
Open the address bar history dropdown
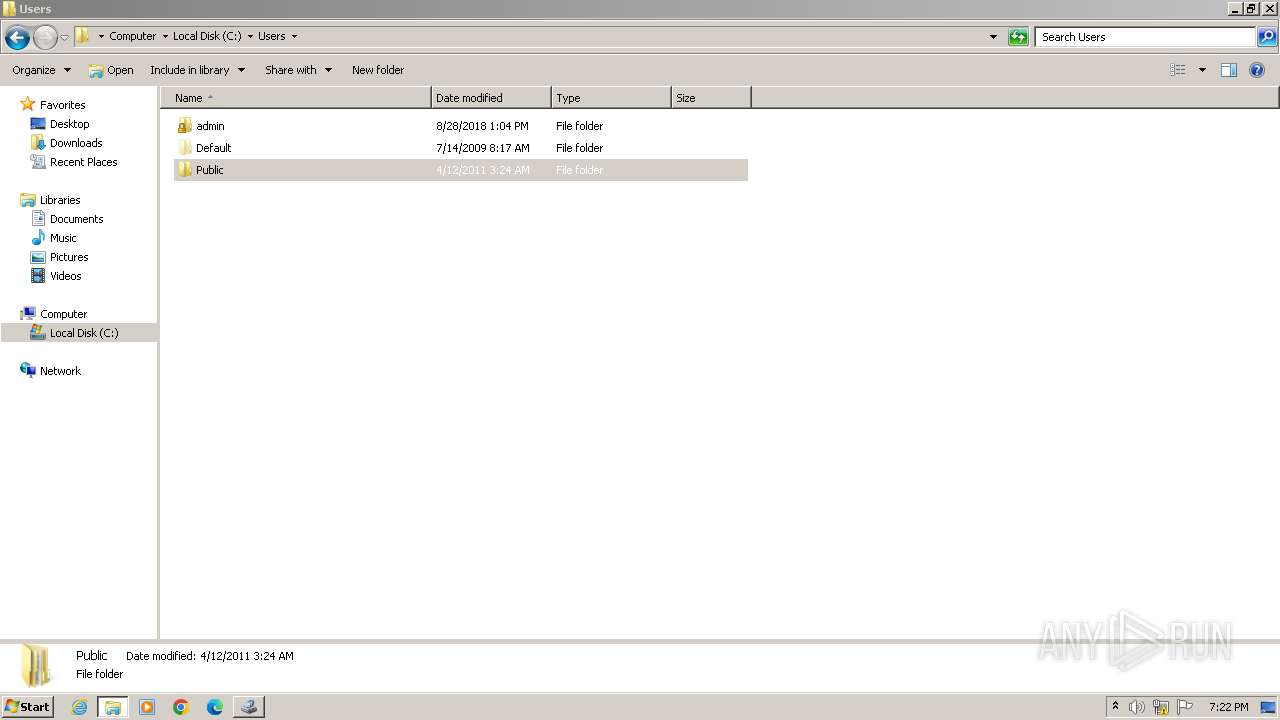coord(993,37)
